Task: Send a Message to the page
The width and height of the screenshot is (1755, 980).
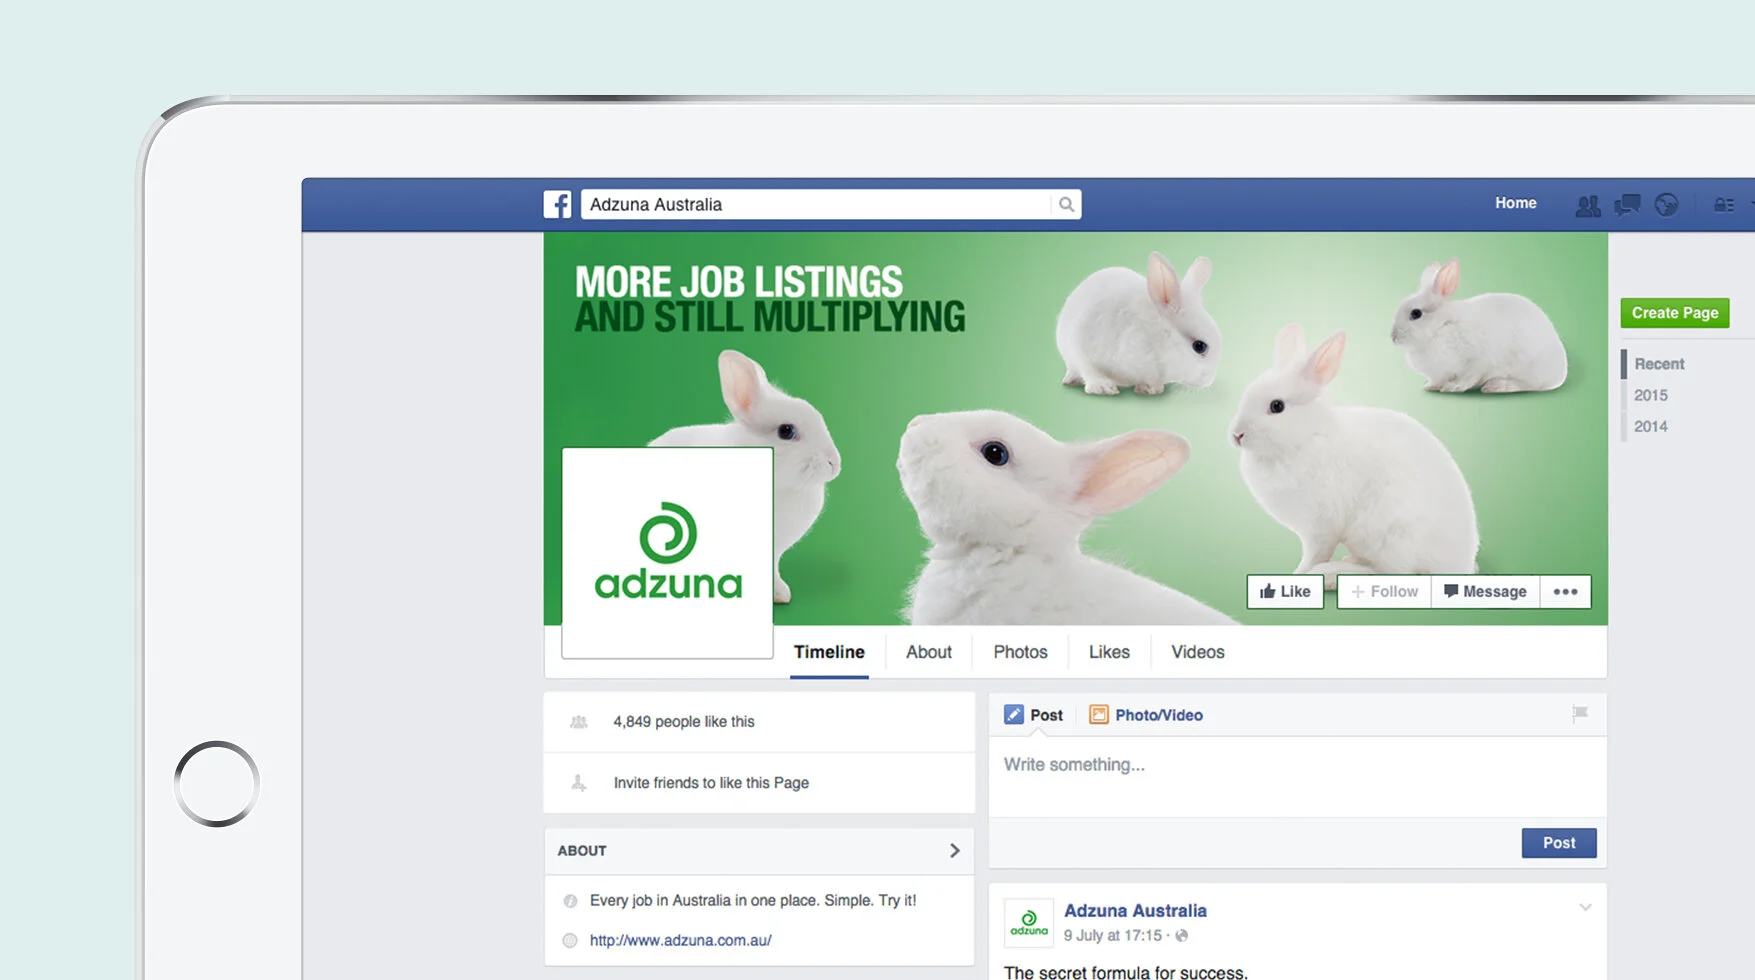Action: pos(1485,592)
